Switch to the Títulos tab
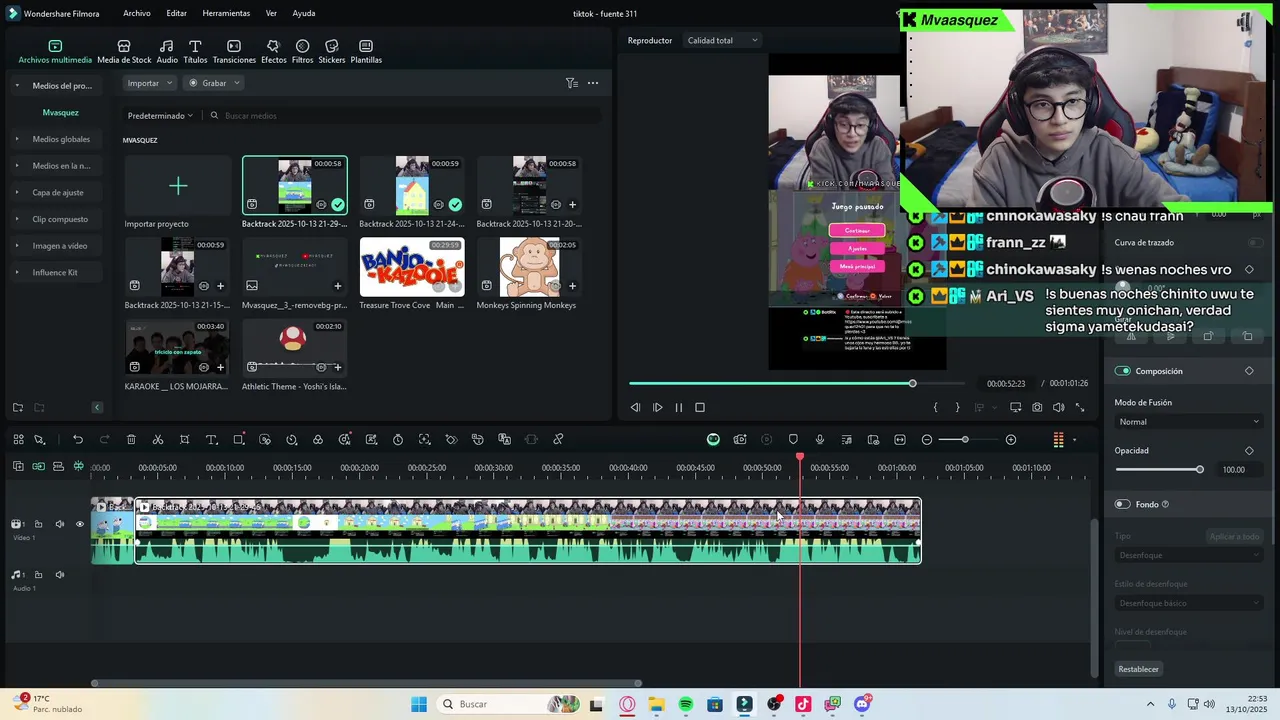 pos(195,52)
